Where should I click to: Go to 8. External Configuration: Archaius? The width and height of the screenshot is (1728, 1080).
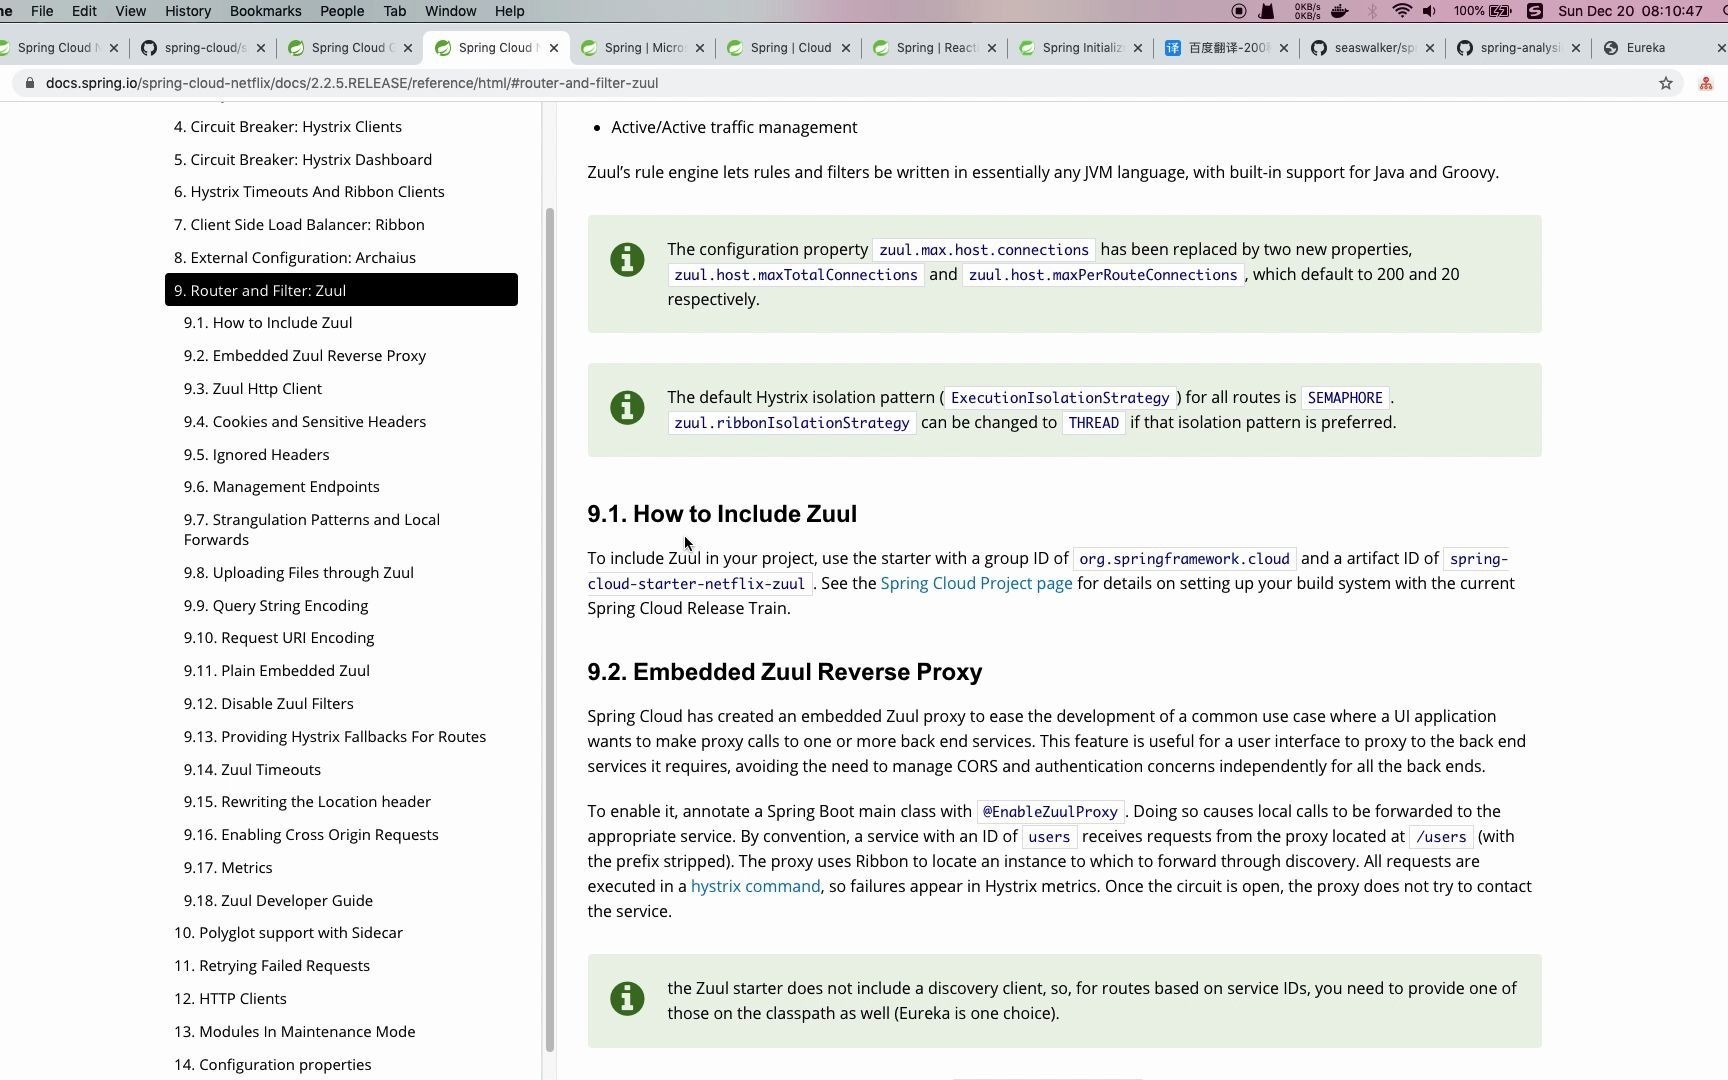[295, 258]
